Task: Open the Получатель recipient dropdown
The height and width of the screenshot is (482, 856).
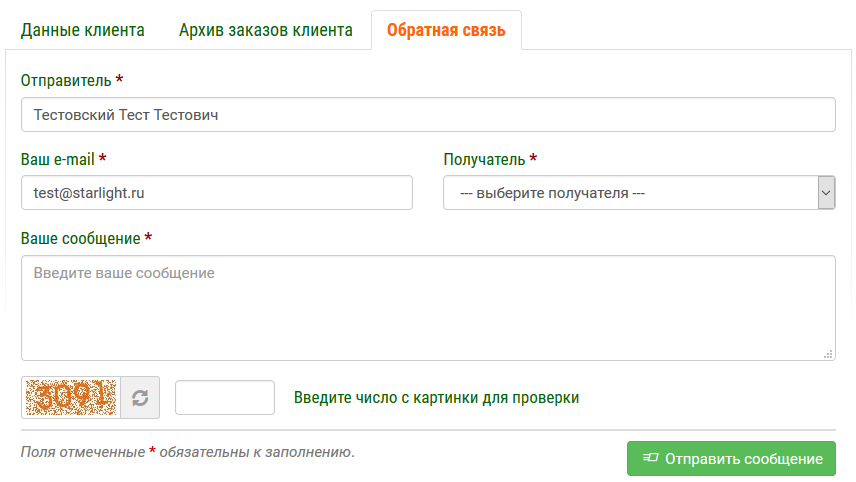Action: (x=639, y=193)
